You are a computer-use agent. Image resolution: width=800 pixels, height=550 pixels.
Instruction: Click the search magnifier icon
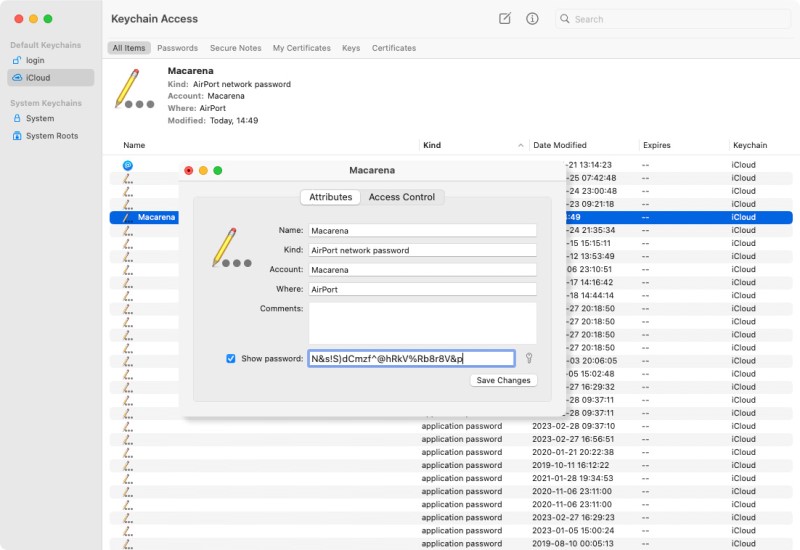[x=564, y=19]
